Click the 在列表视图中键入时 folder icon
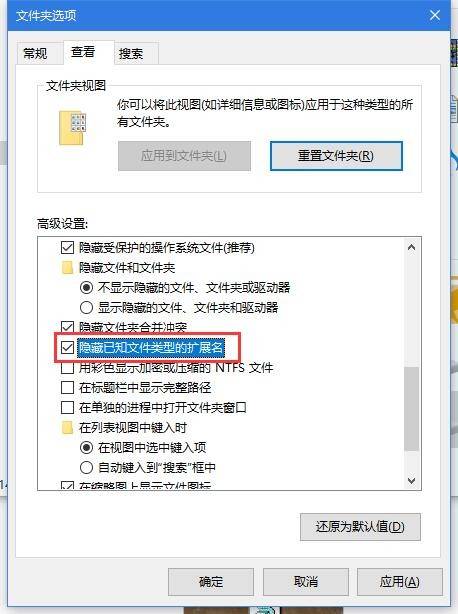The width and height of the screenshot is (458, 614). tap(67, 428)
